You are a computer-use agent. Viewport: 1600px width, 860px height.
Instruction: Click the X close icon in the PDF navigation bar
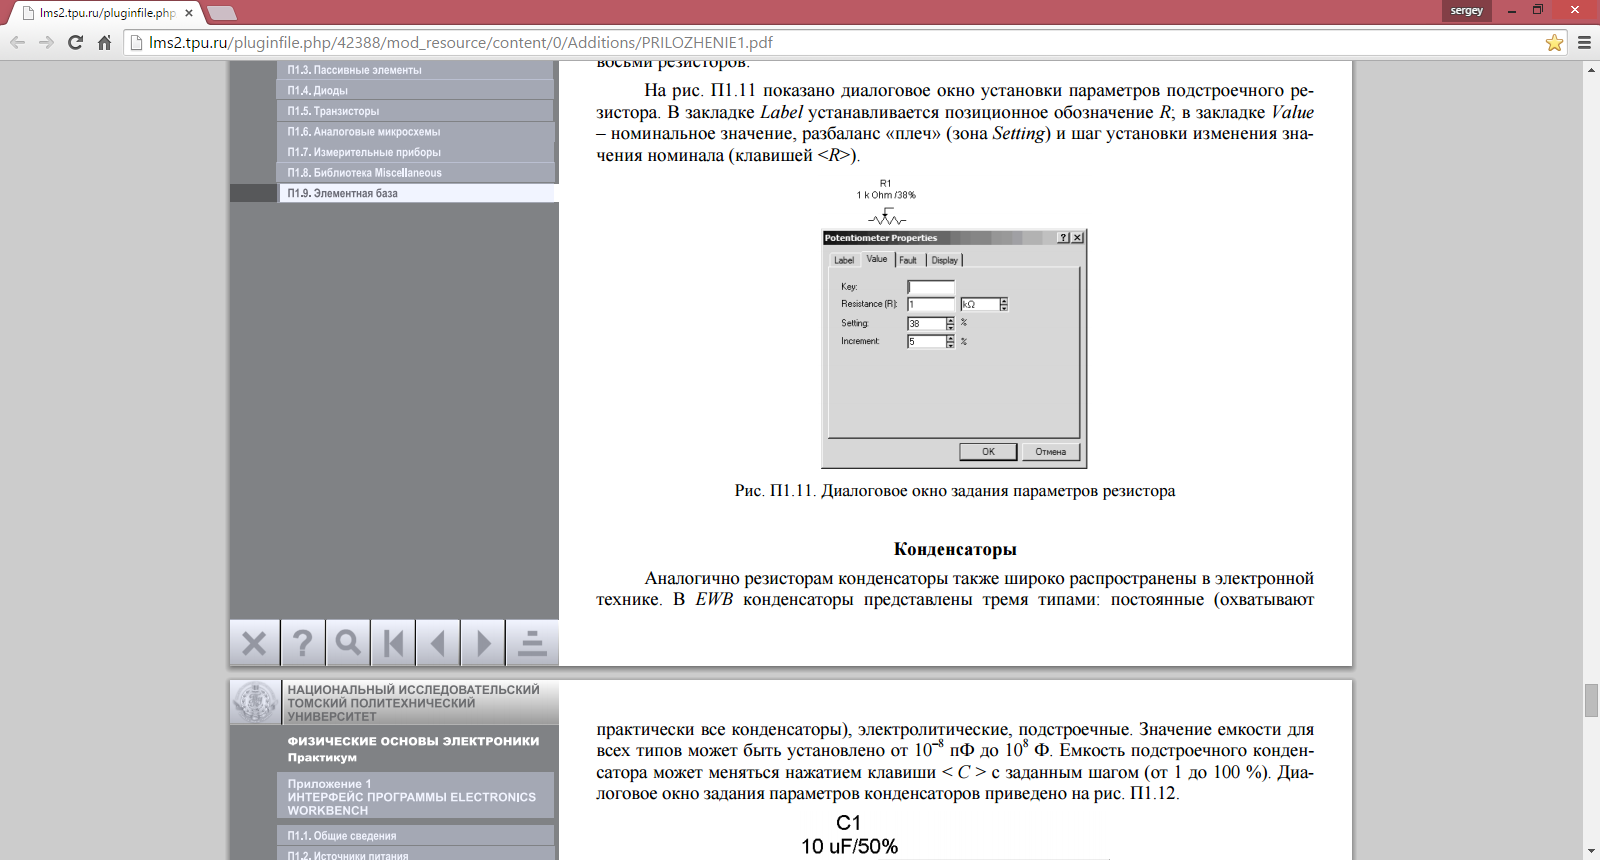[x=255, y=643]
